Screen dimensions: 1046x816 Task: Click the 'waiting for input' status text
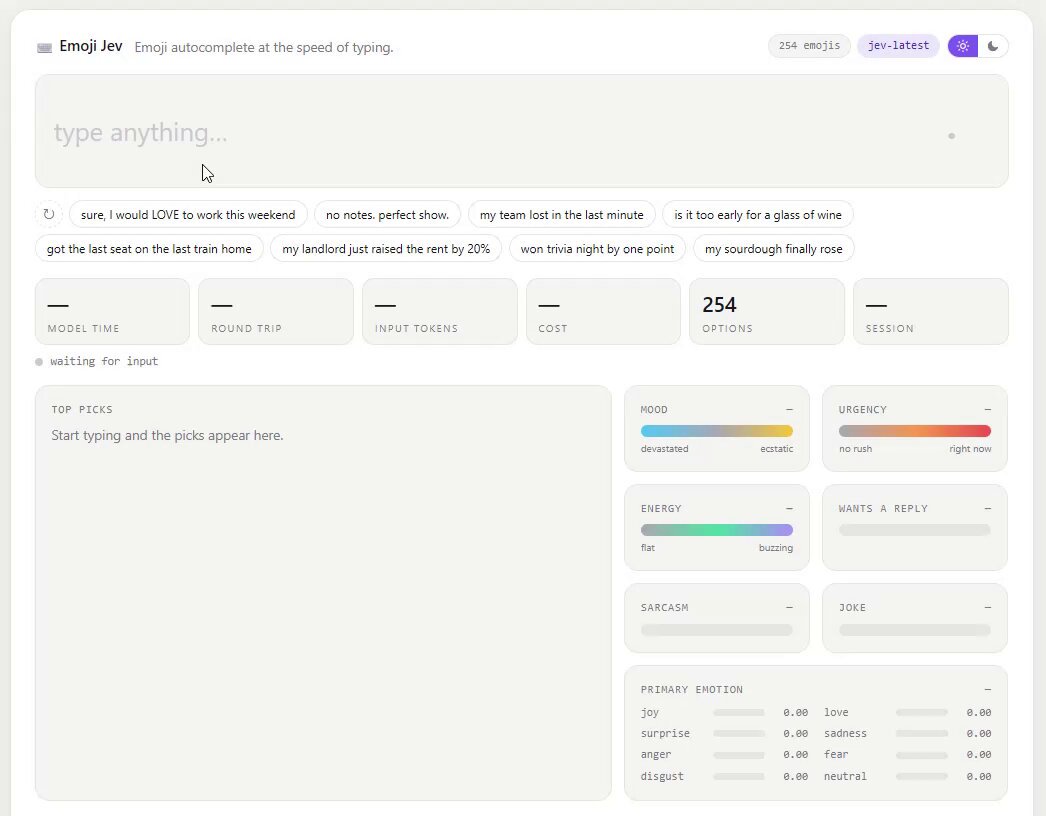[104, 362]
